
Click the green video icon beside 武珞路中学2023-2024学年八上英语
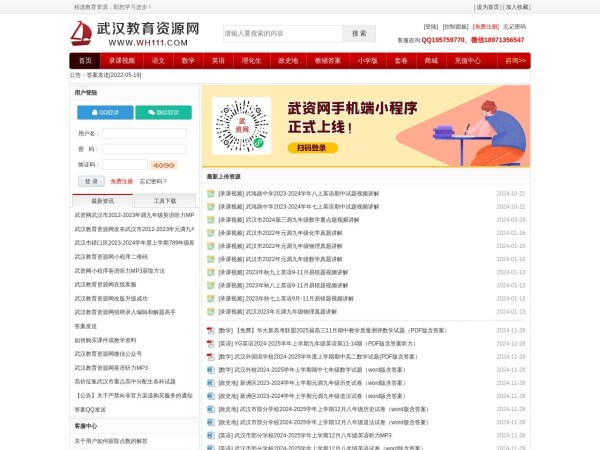(x=210, y=193)
